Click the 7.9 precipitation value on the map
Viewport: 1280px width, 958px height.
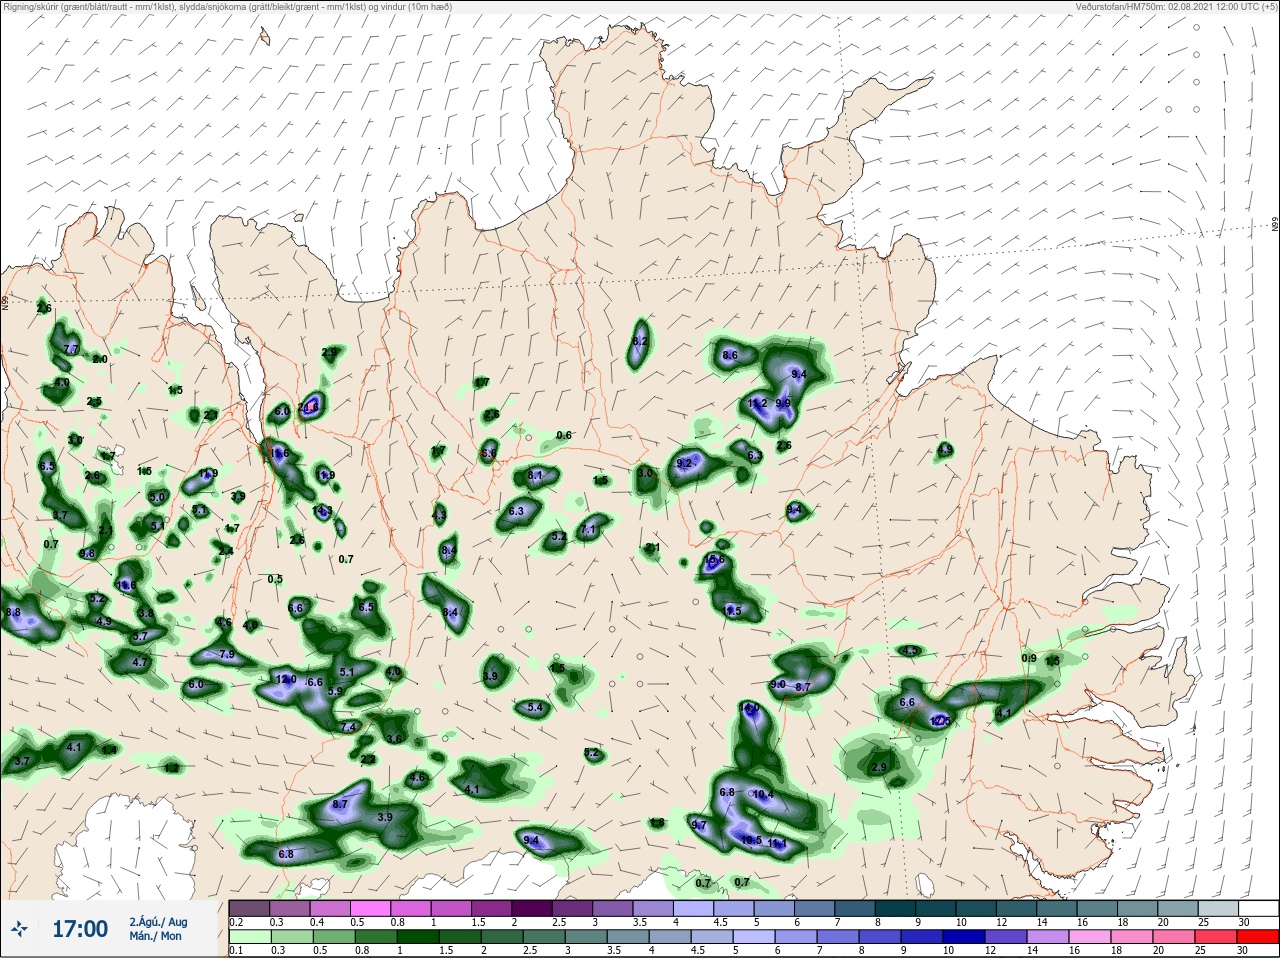point(226,654)
